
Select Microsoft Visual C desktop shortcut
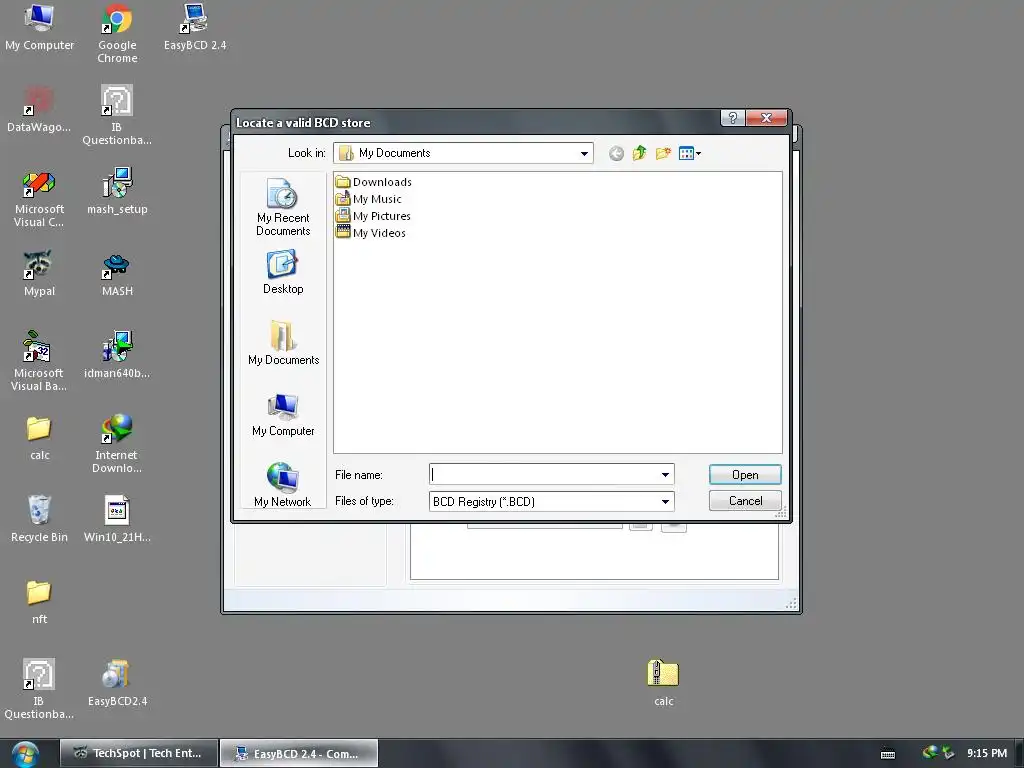39,198
